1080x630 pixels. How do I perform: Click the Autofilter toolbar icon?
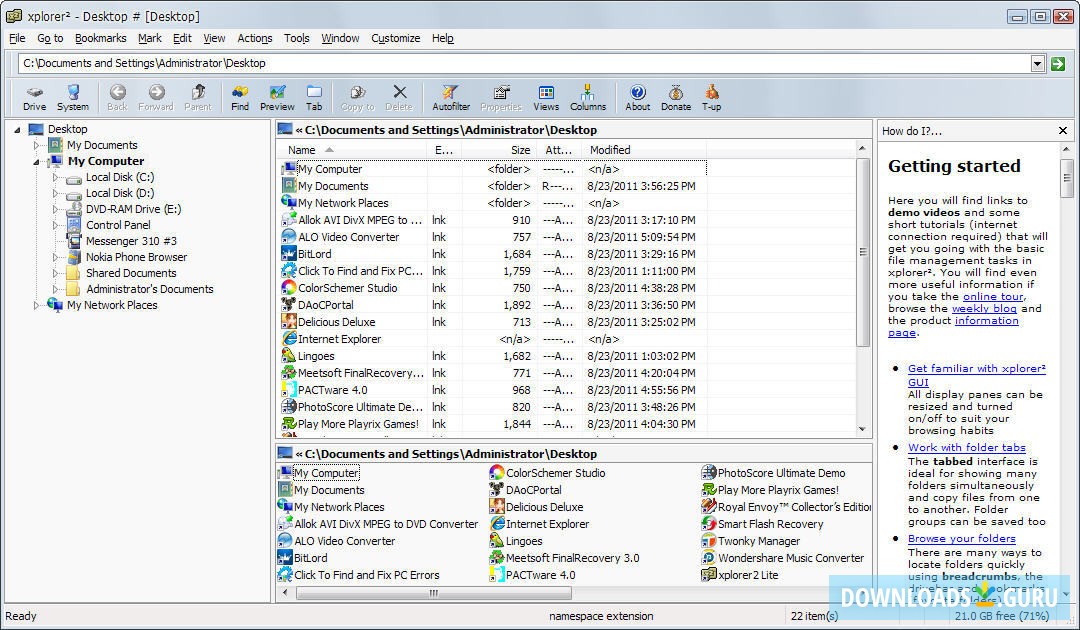click(451, 97)
